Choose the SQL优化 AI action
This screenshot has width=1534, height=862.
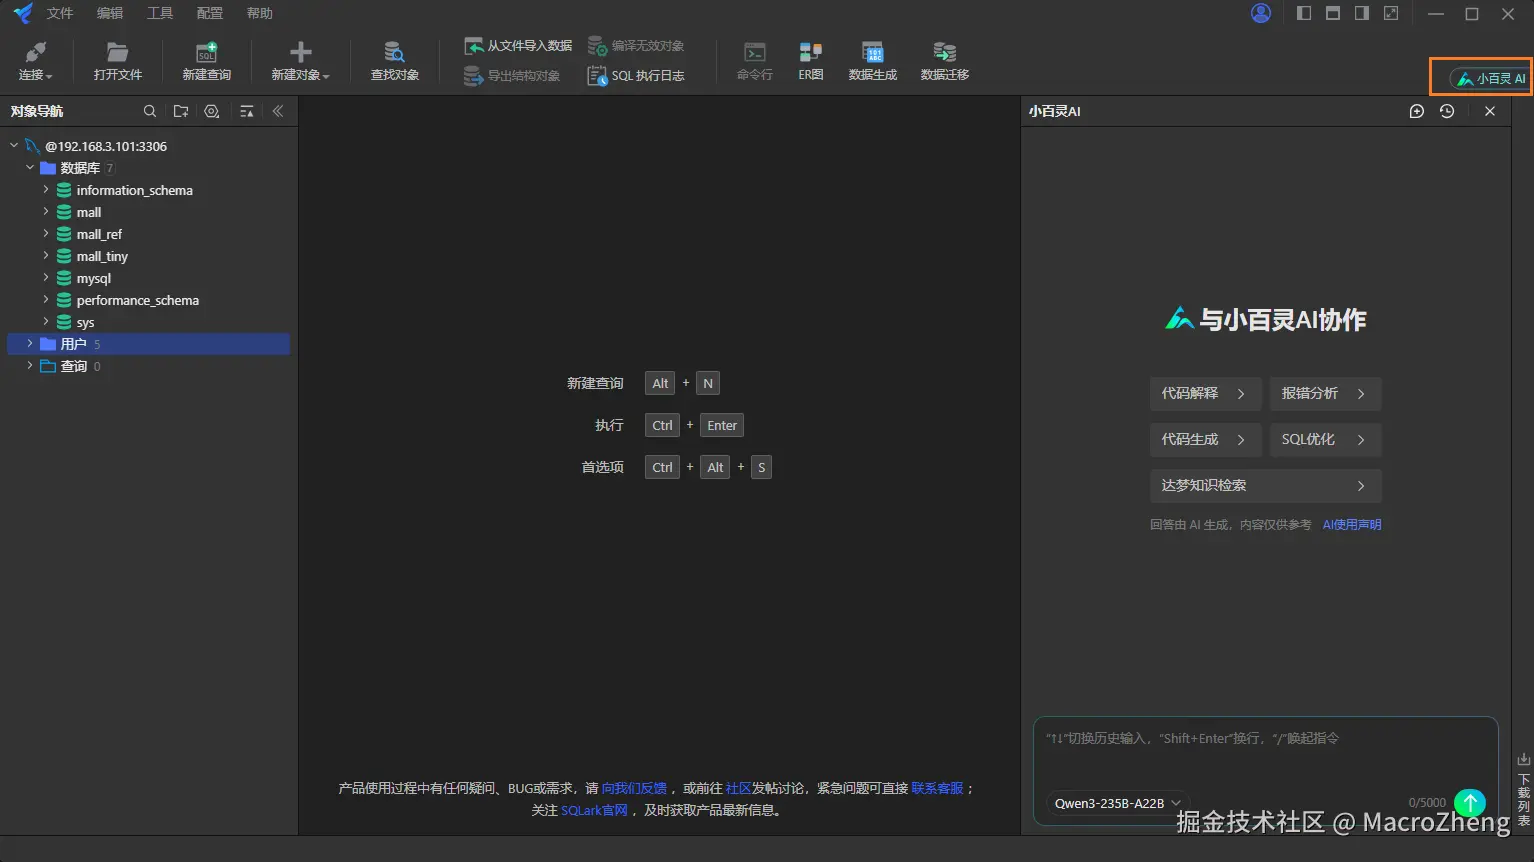point(1325,440)
